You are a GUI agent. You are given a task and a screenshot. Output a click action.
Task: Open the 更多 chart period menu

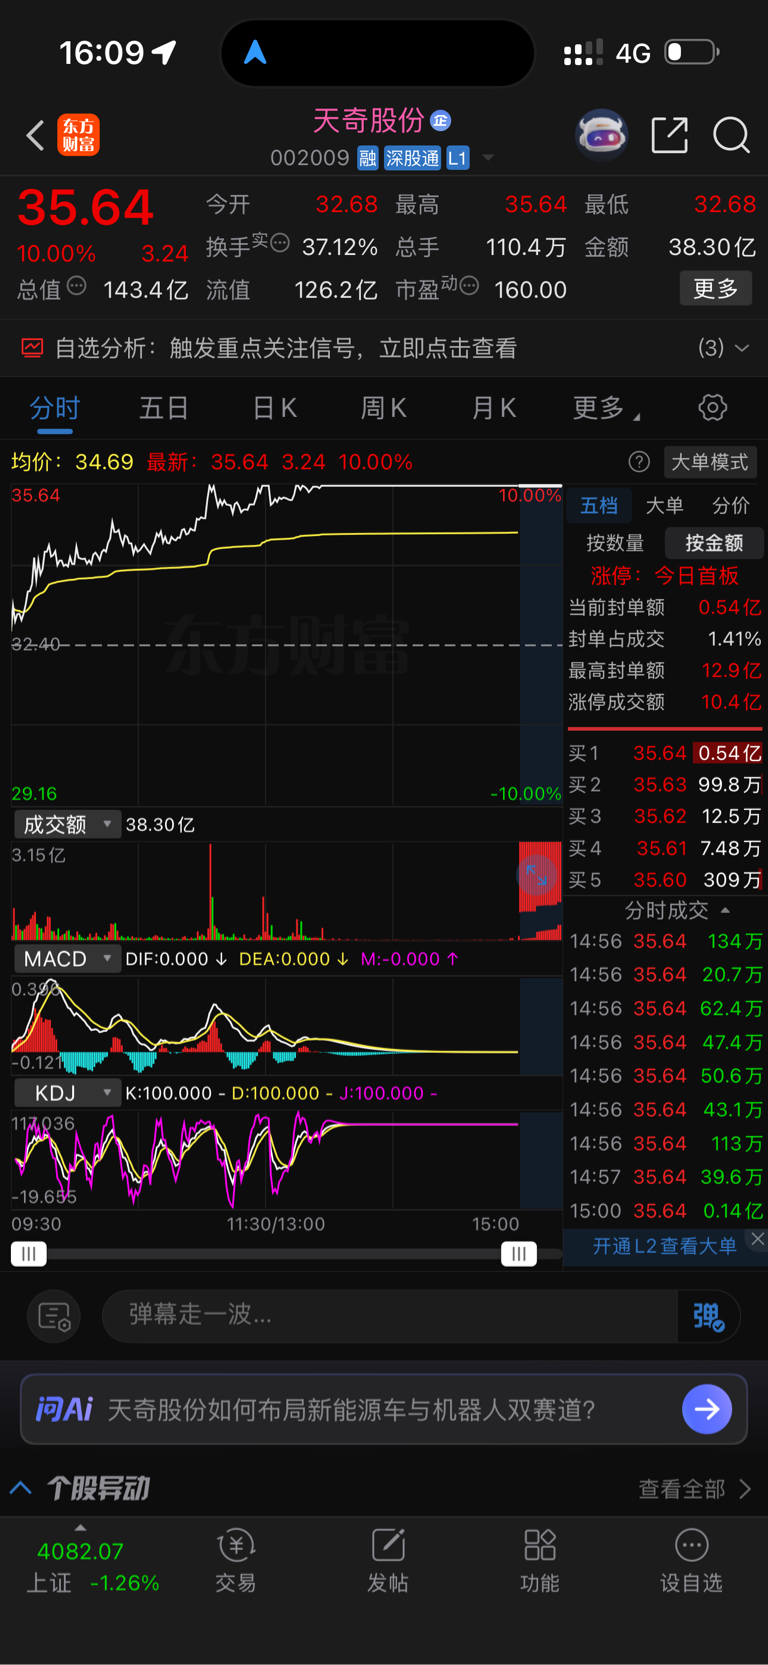click(606, 408)
